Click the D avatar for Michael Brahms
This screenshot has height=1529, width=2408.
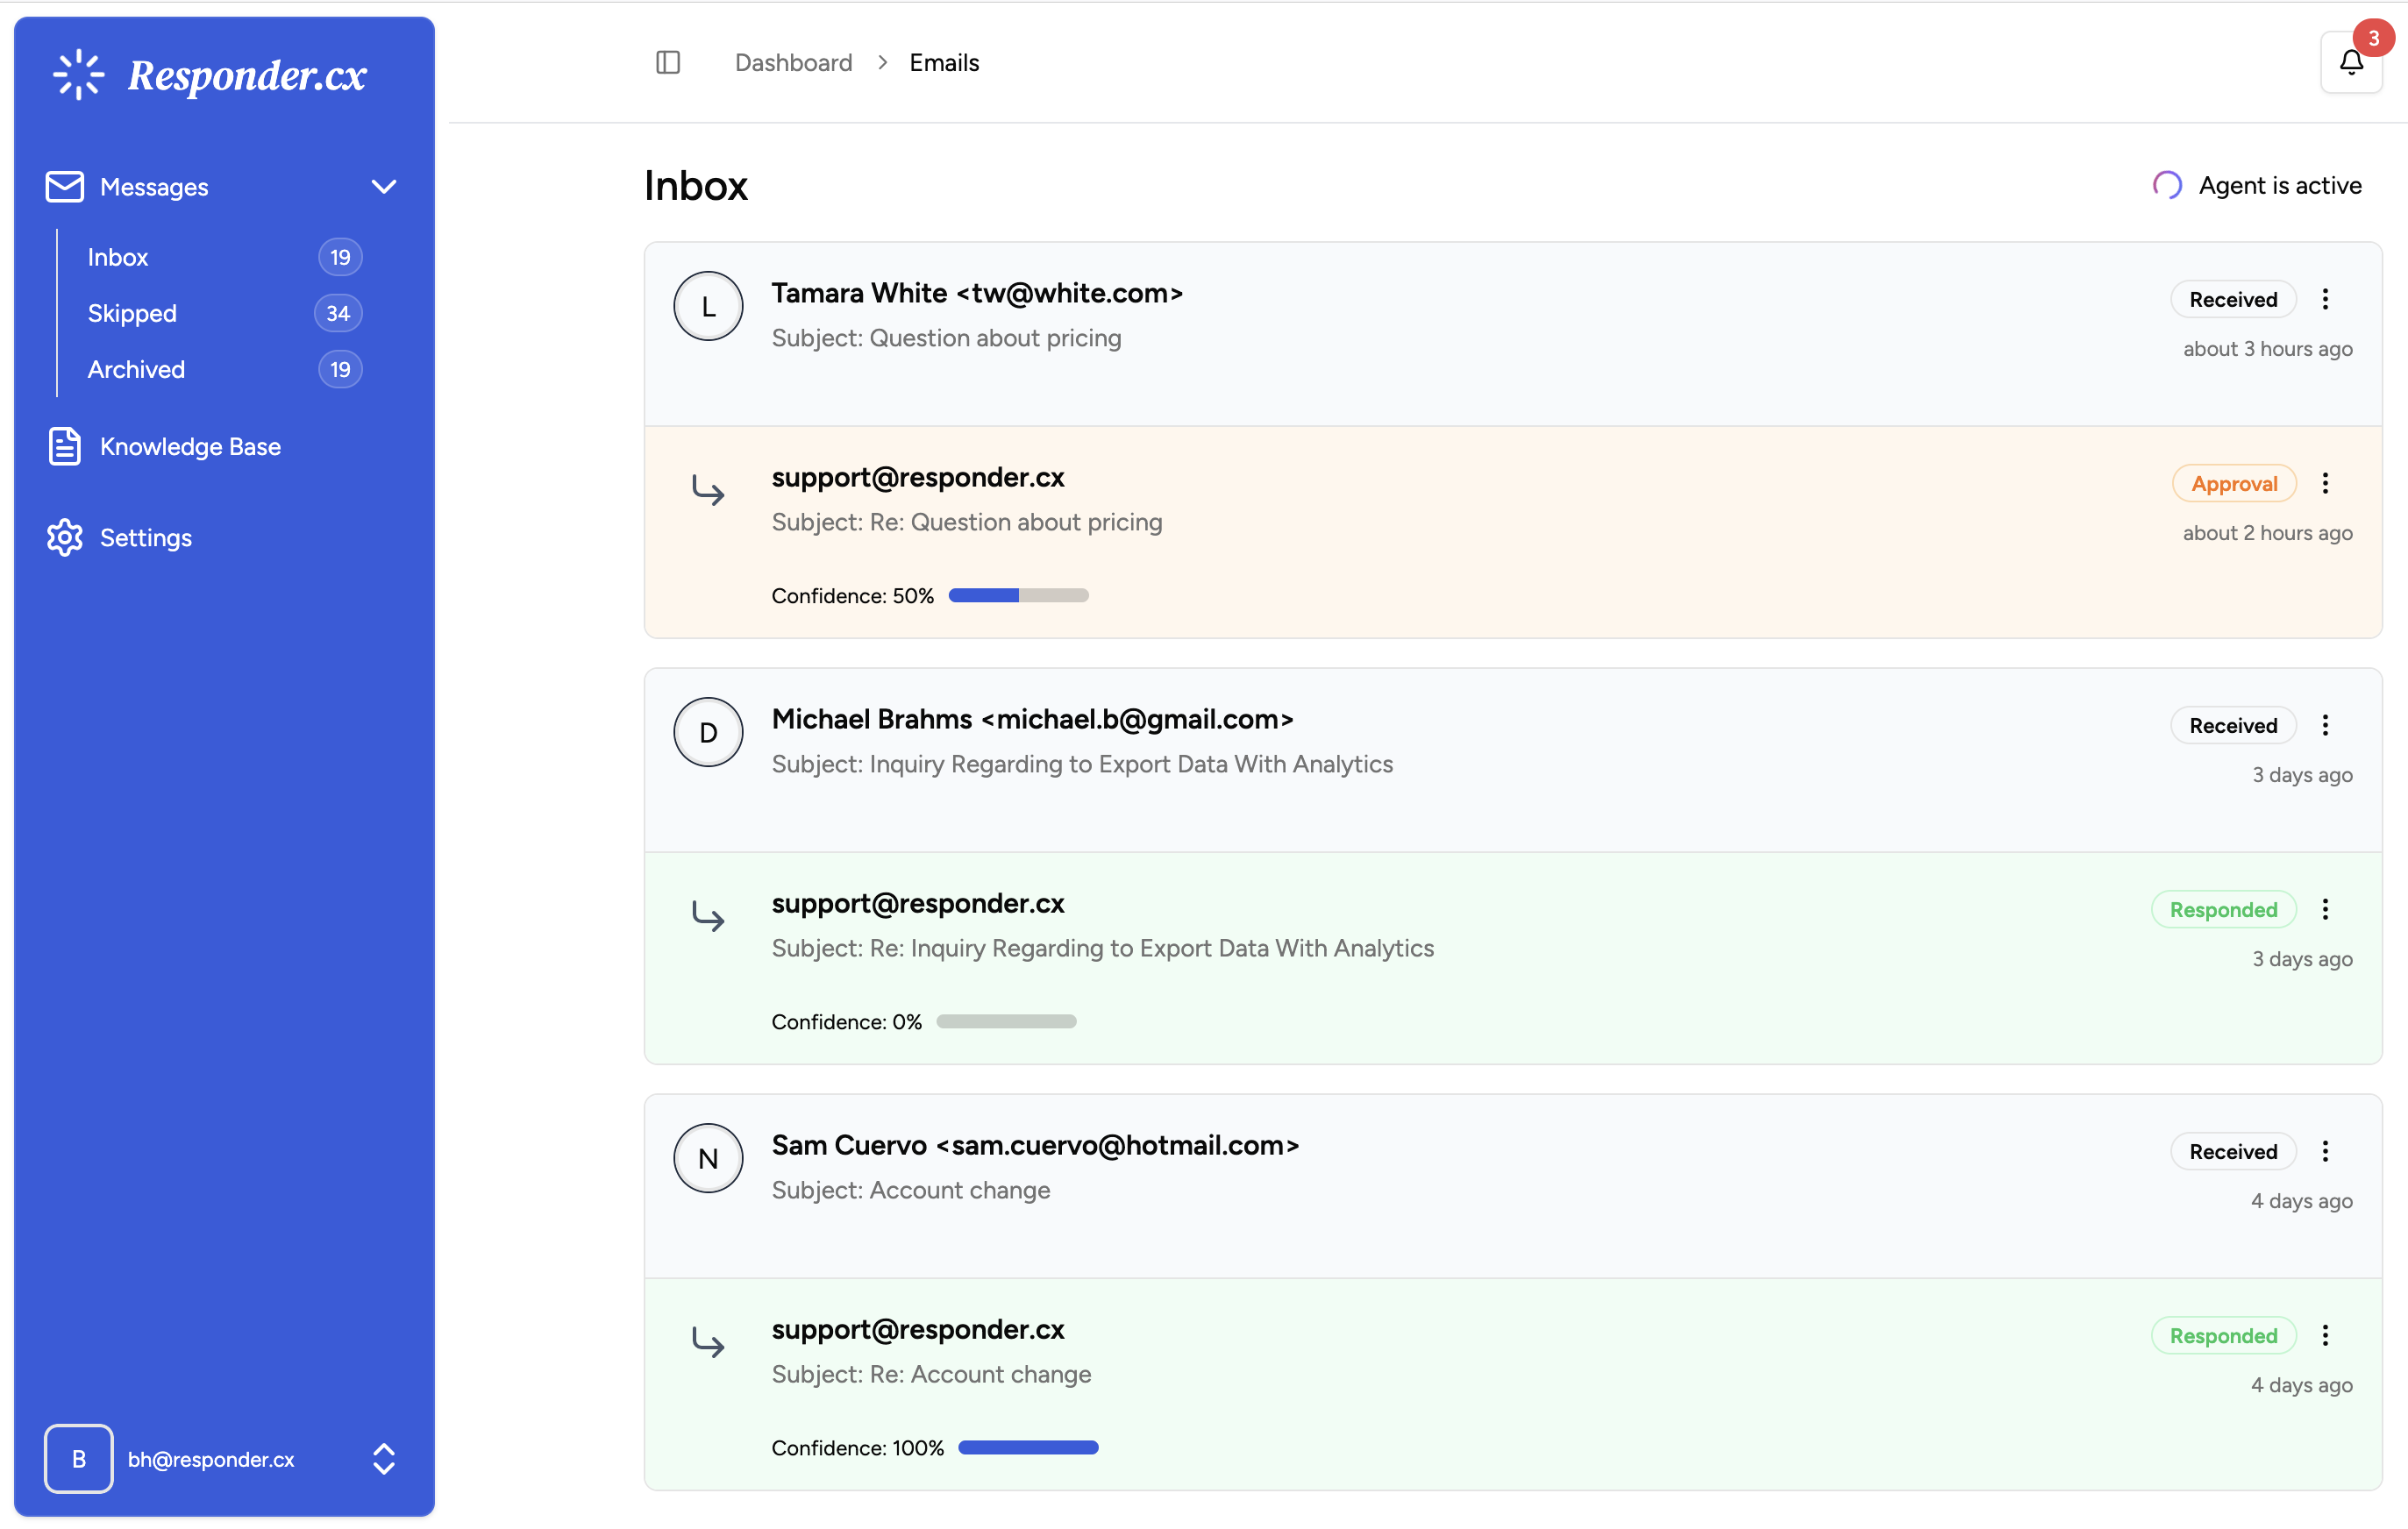click(708, 732)
